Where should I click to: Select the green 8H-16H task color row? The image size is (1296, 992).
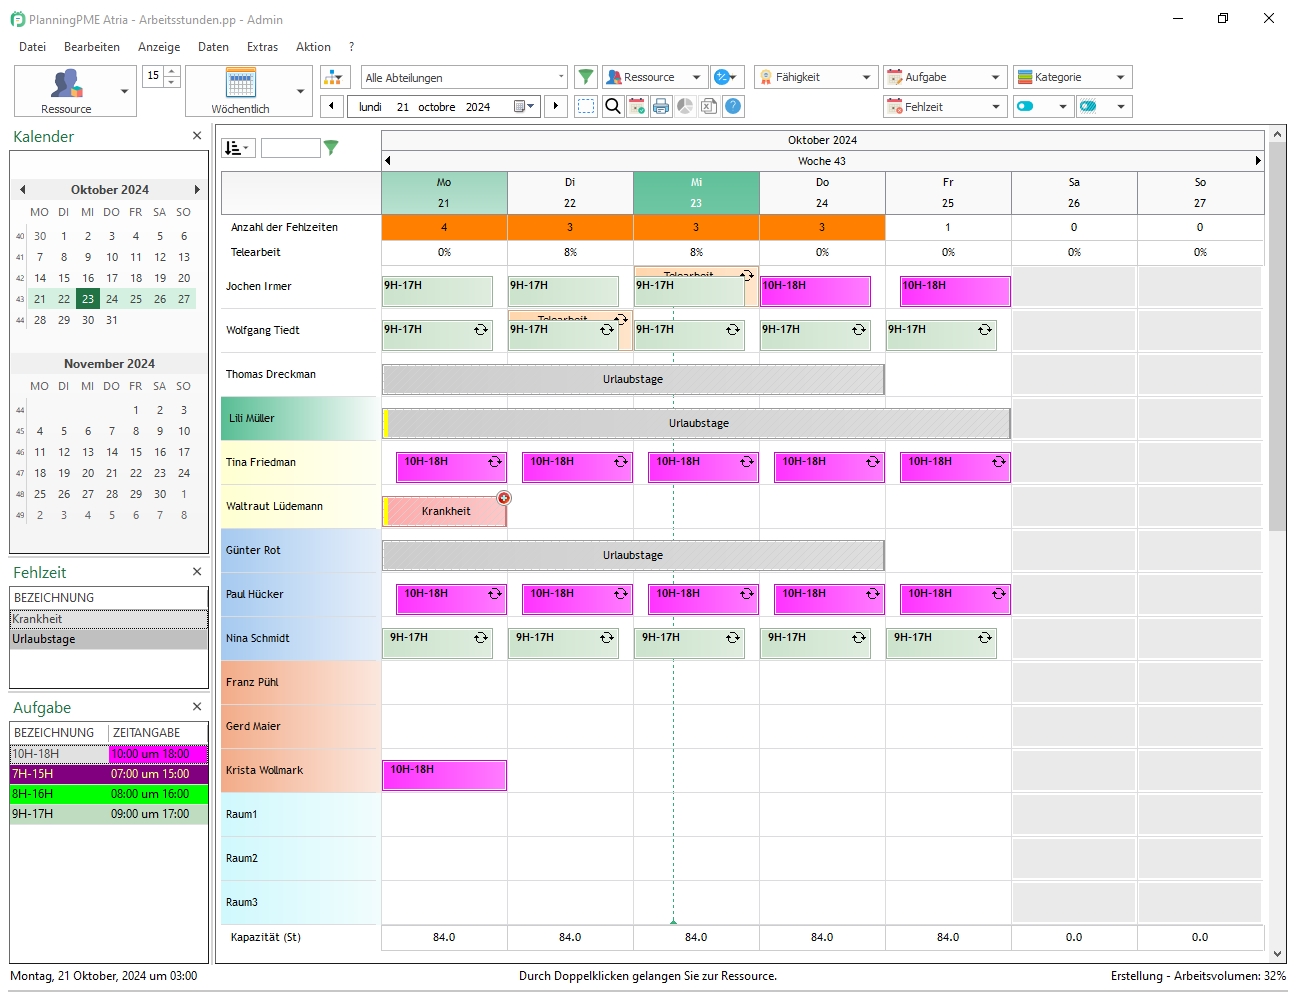point(109,794)
